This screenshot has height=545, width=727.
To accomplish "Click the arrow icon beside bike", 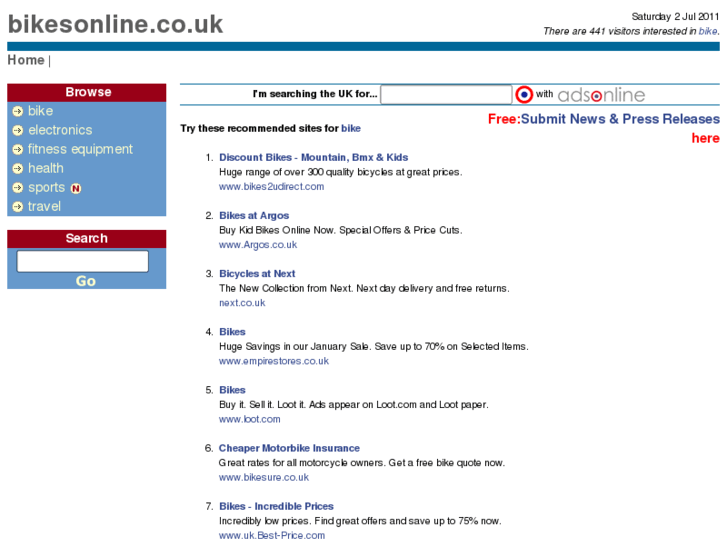I will [x=18, y=111].
